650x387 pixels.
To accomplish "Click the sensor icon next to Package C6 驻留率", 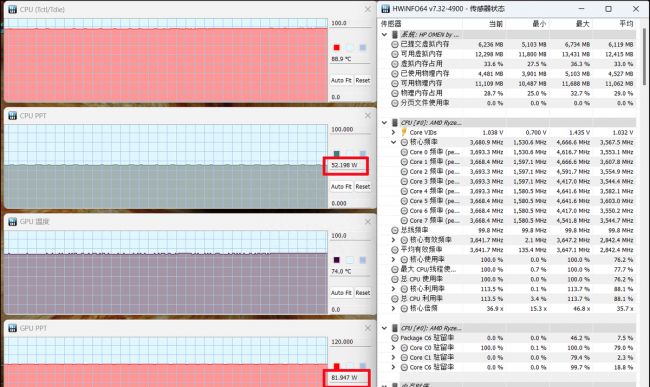I will (x=395, y=338).
